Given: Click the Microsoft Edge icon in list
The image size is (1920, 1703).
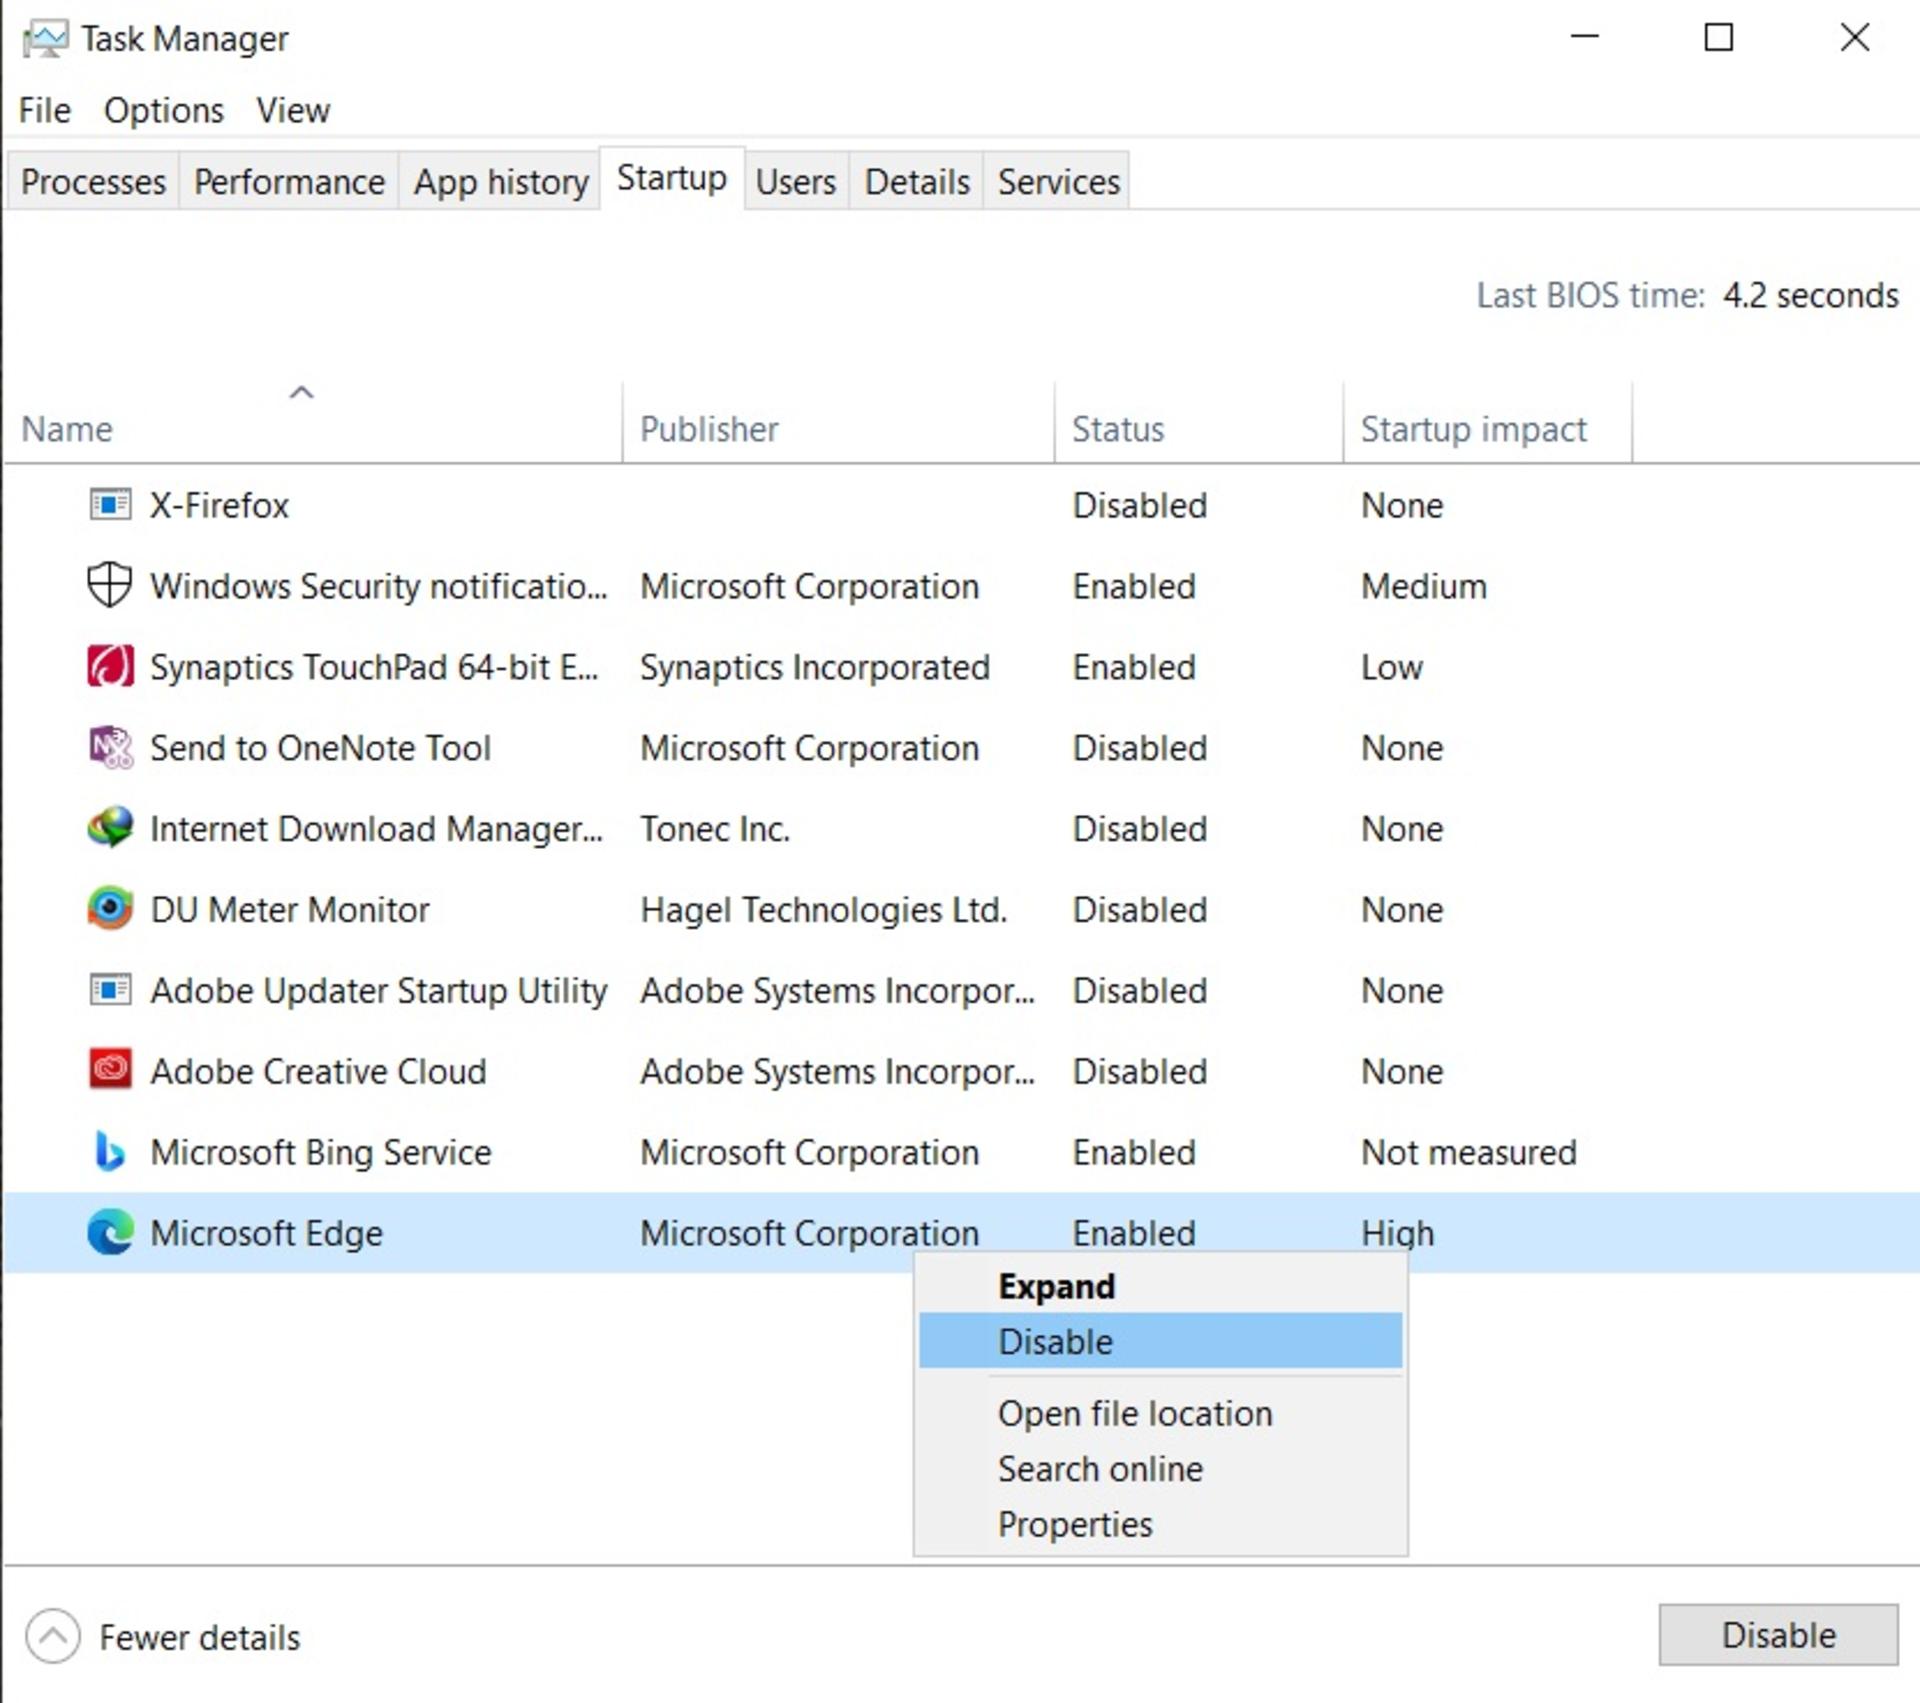Looking at the screenshot, I should 110,1232.
